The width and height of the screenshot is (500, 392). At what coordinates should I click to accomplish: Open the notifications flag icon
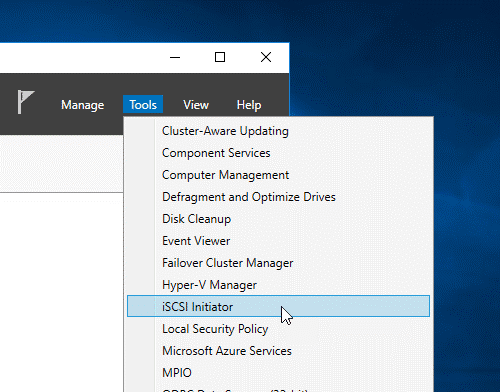[x=26, y=102]
